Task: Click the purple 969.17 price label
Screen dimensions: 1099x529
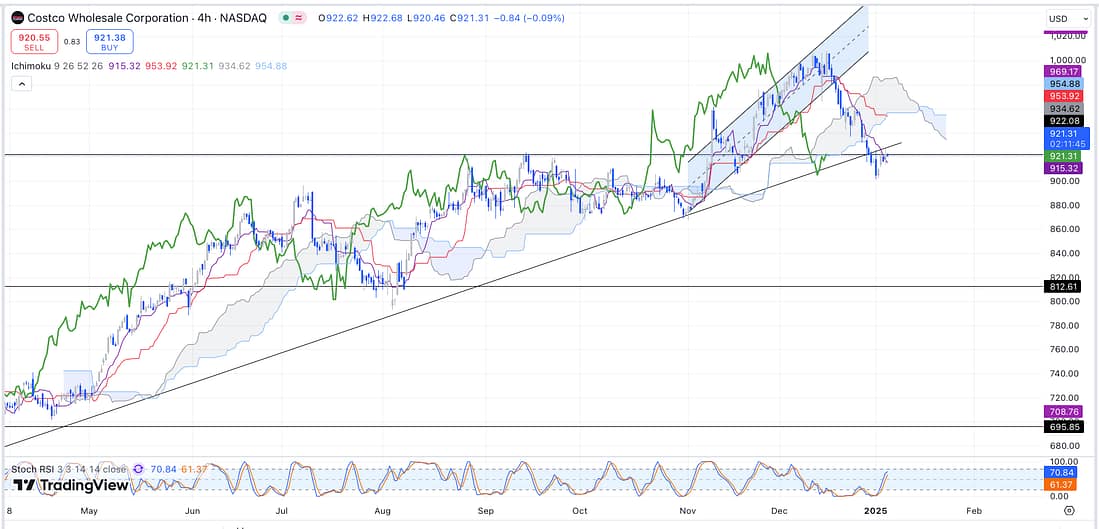Action: 1061,72
